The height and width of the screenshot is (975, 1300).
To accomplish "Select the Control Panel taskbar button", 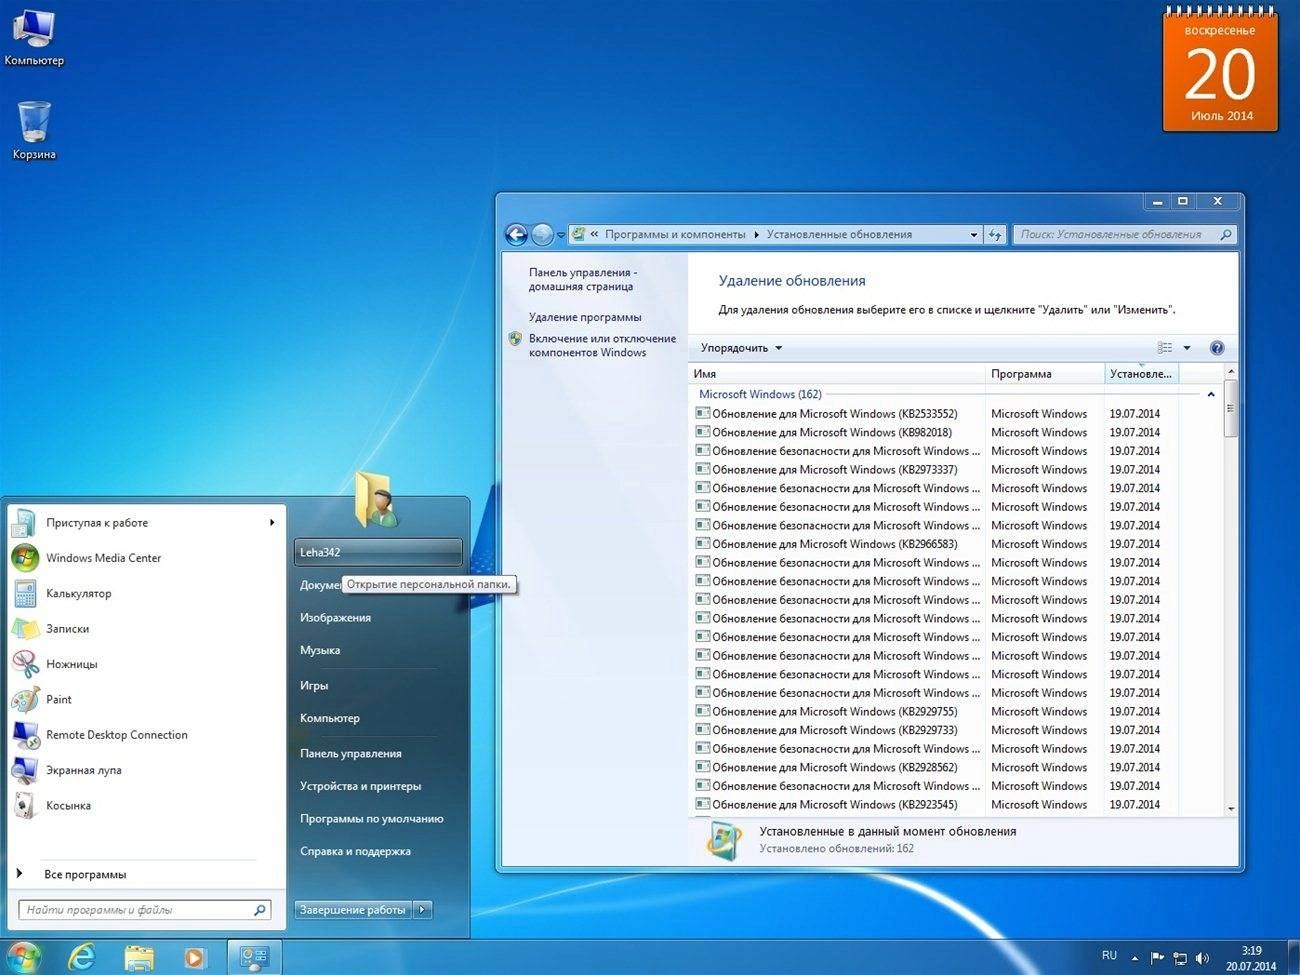I will click(x=253, y=957).
